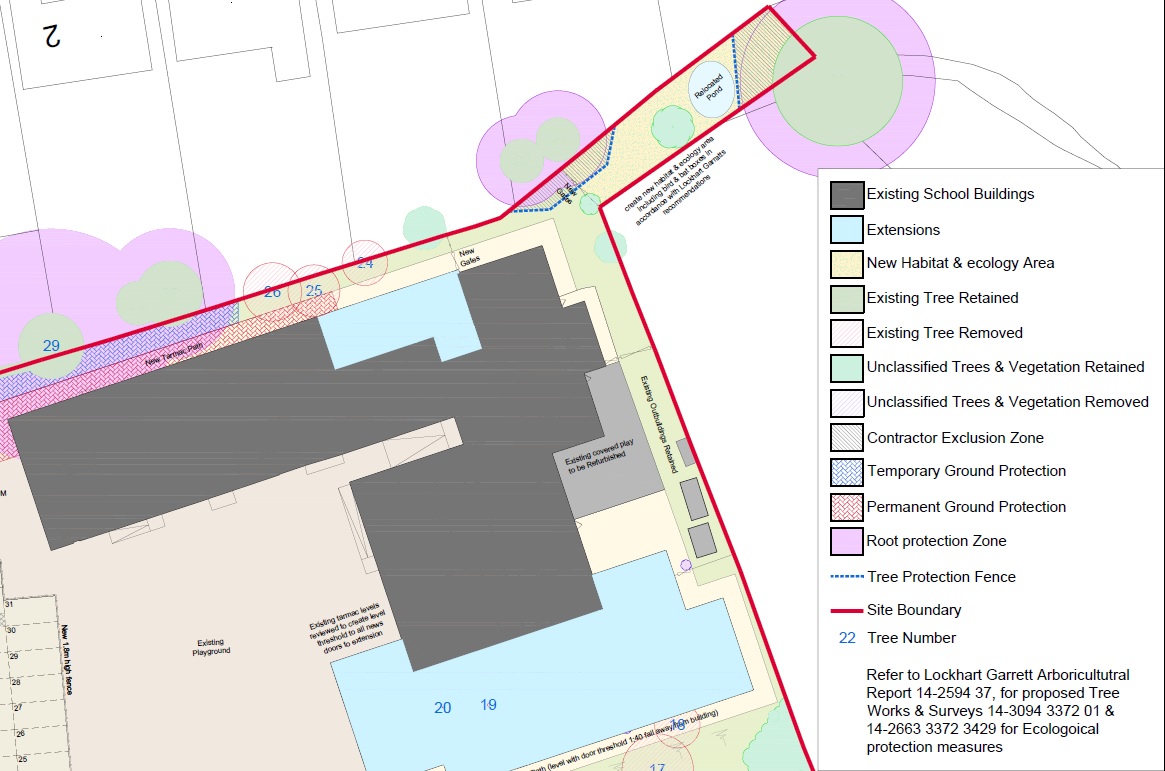Select the Root protection Zone purple swatch
Viewport: 1165px width, 771px height.
[x=847, y=541]
